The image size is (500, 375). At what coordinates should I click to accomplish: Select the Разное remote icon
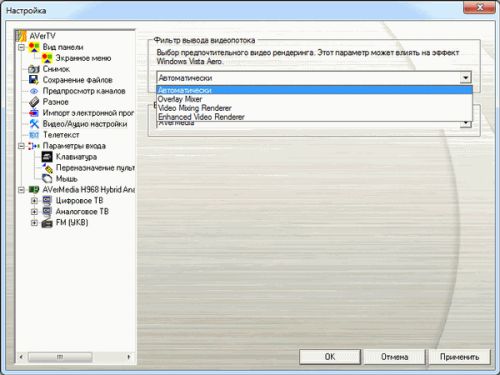tap(34, 102)
